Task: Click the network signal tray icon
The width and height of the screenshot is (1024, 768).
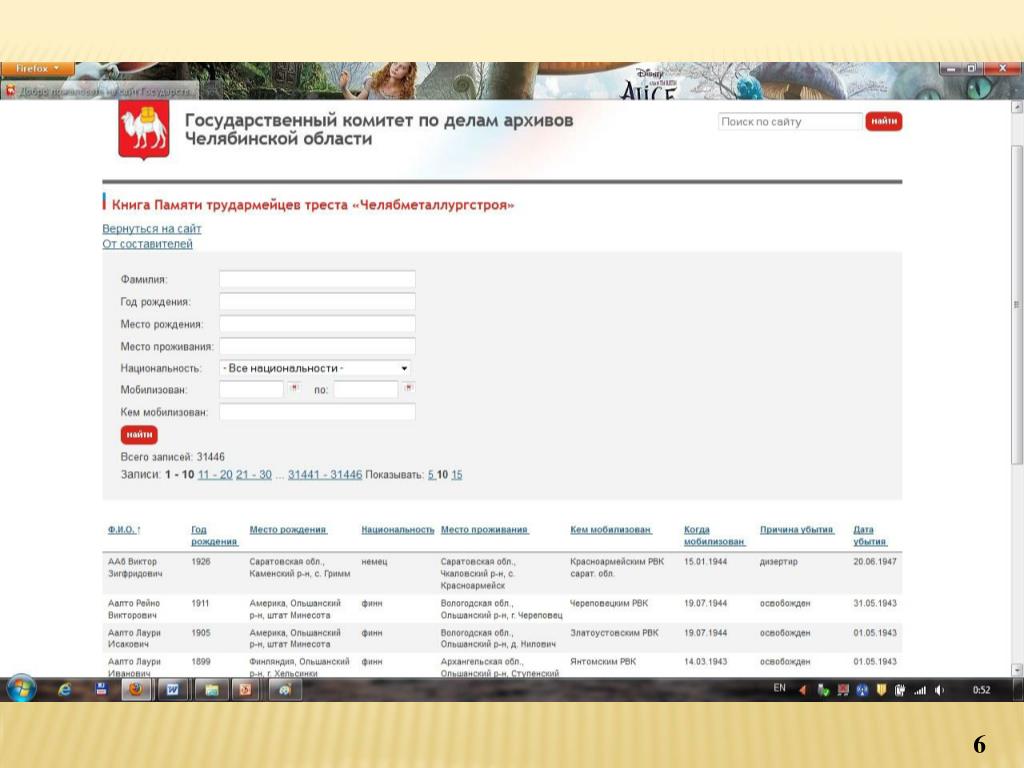Action: click(x=920, y=690)
